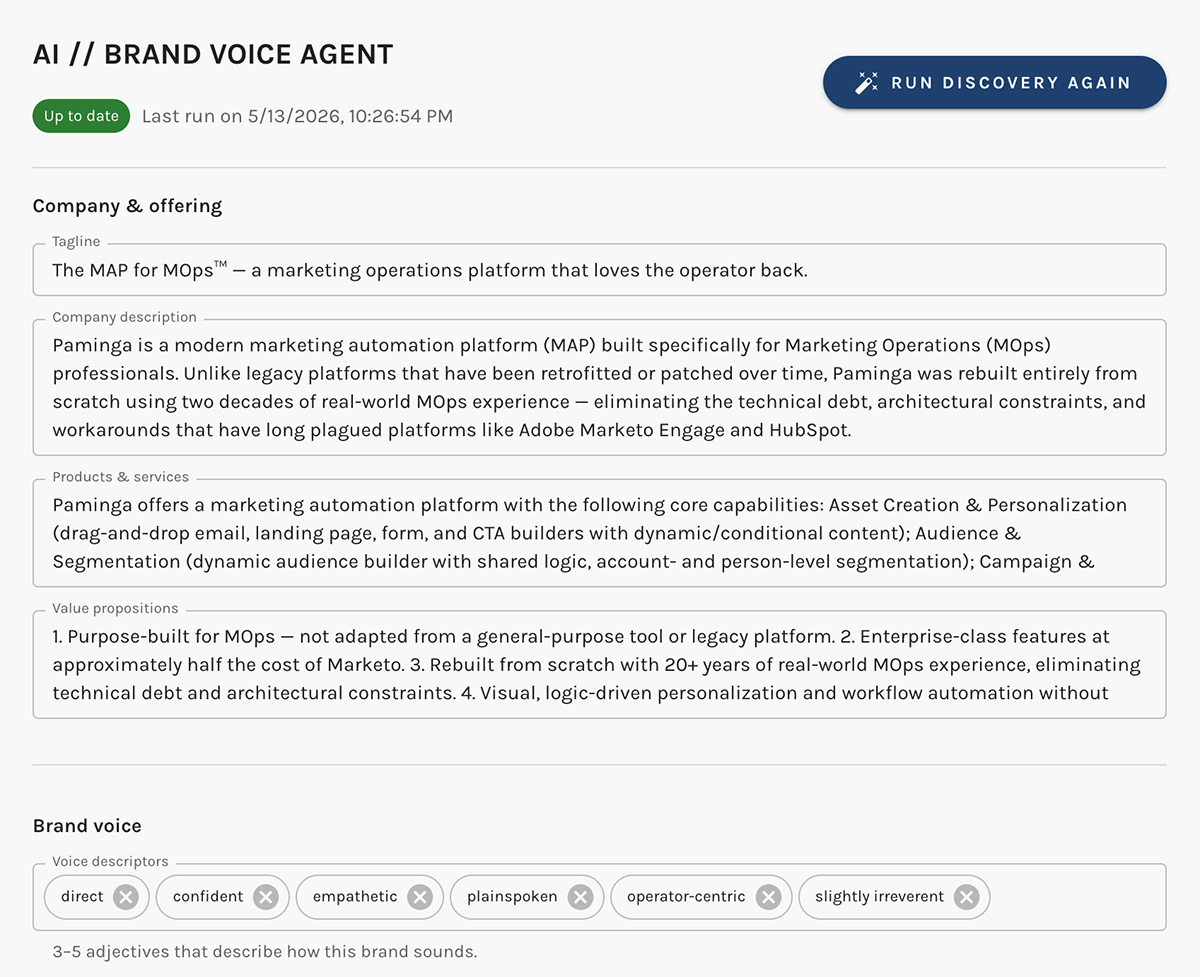Screen dimensions: 1200x977
Task: Click into the Company description field
Action: click(x=600, y=388)
